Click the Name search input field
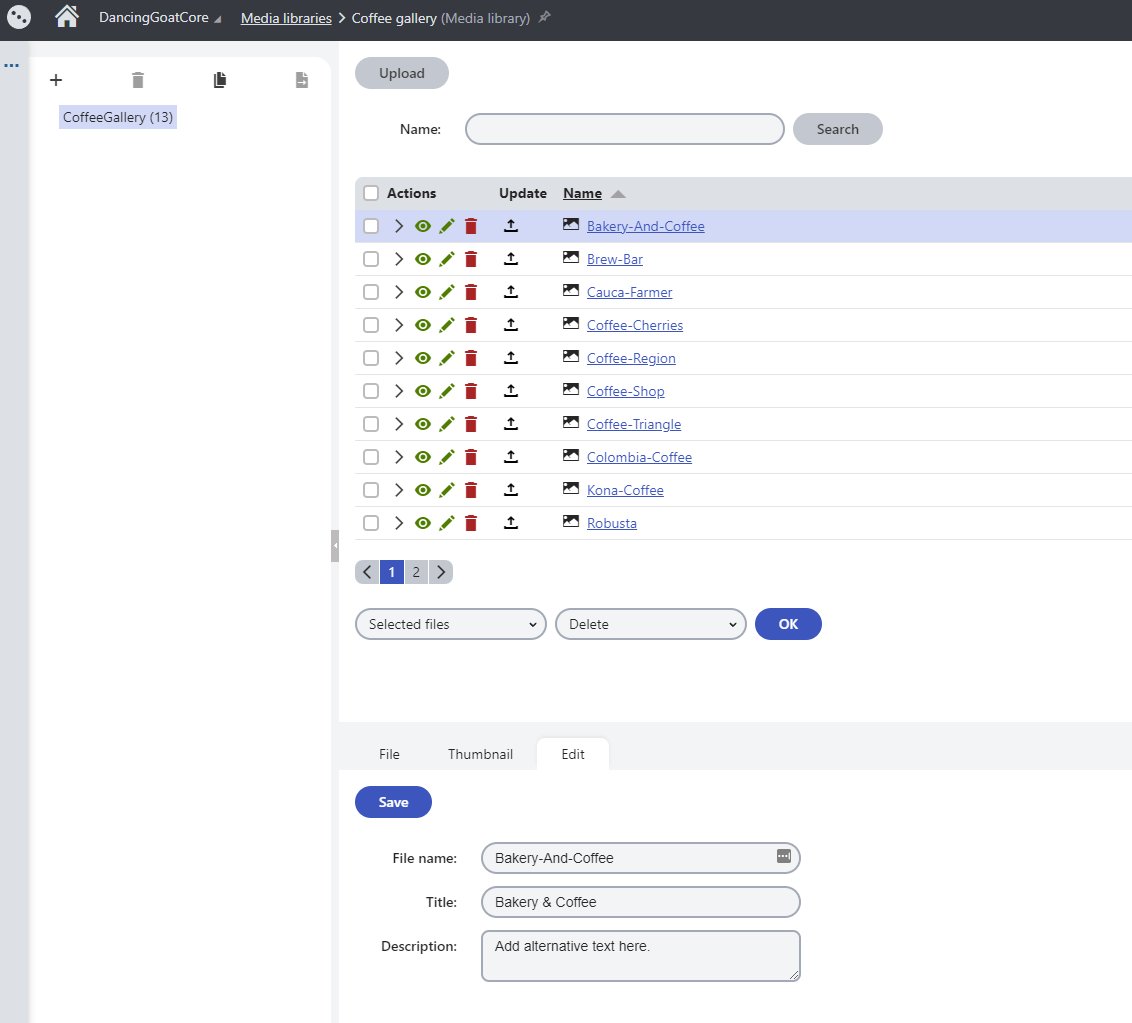 [x=625, y=129]
